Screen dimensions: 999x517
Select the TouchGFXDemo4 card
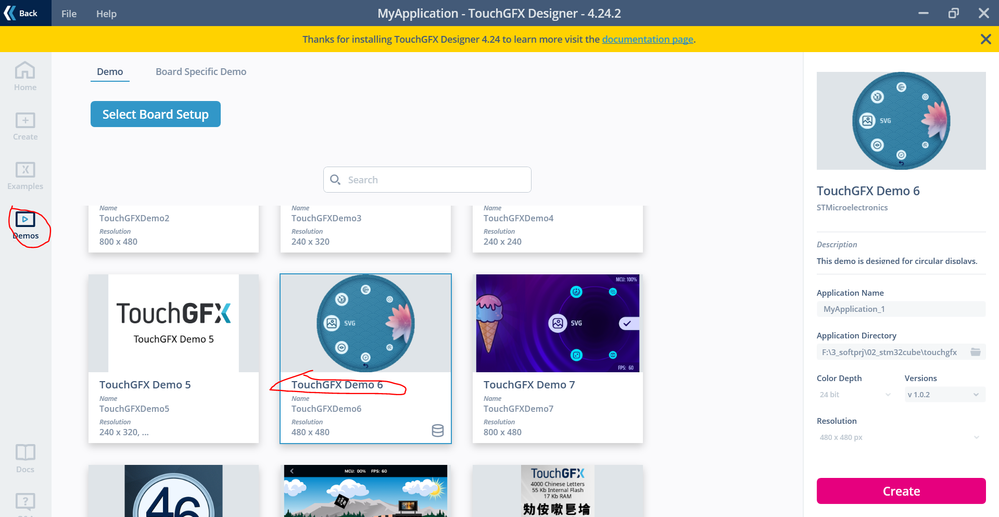point(557,228)
